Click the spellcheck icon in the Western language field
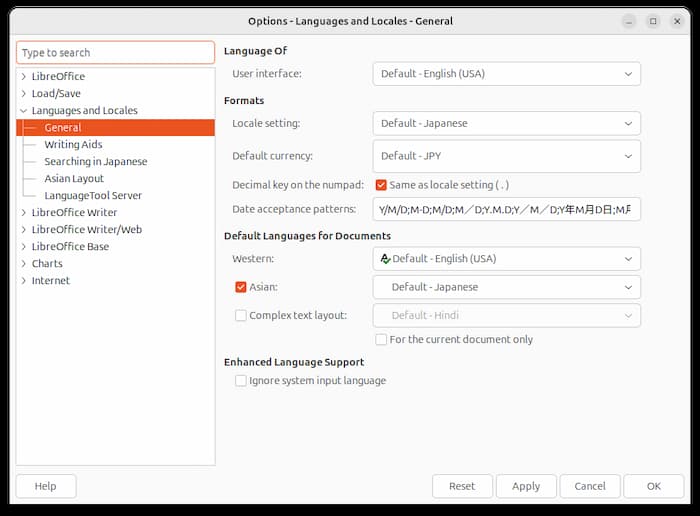Viewport: 700px width, 516px height. point(385,259)
